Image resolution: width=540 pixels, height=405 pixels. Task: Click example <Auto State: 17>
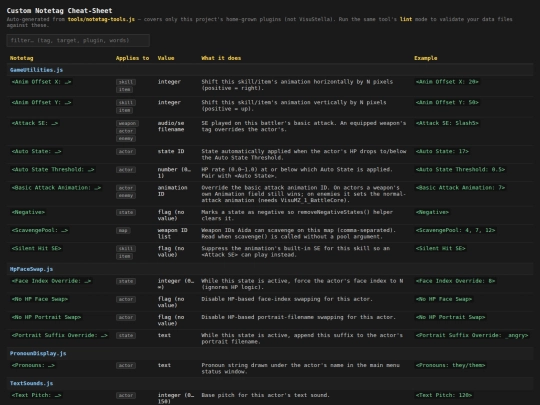(442, 151)
